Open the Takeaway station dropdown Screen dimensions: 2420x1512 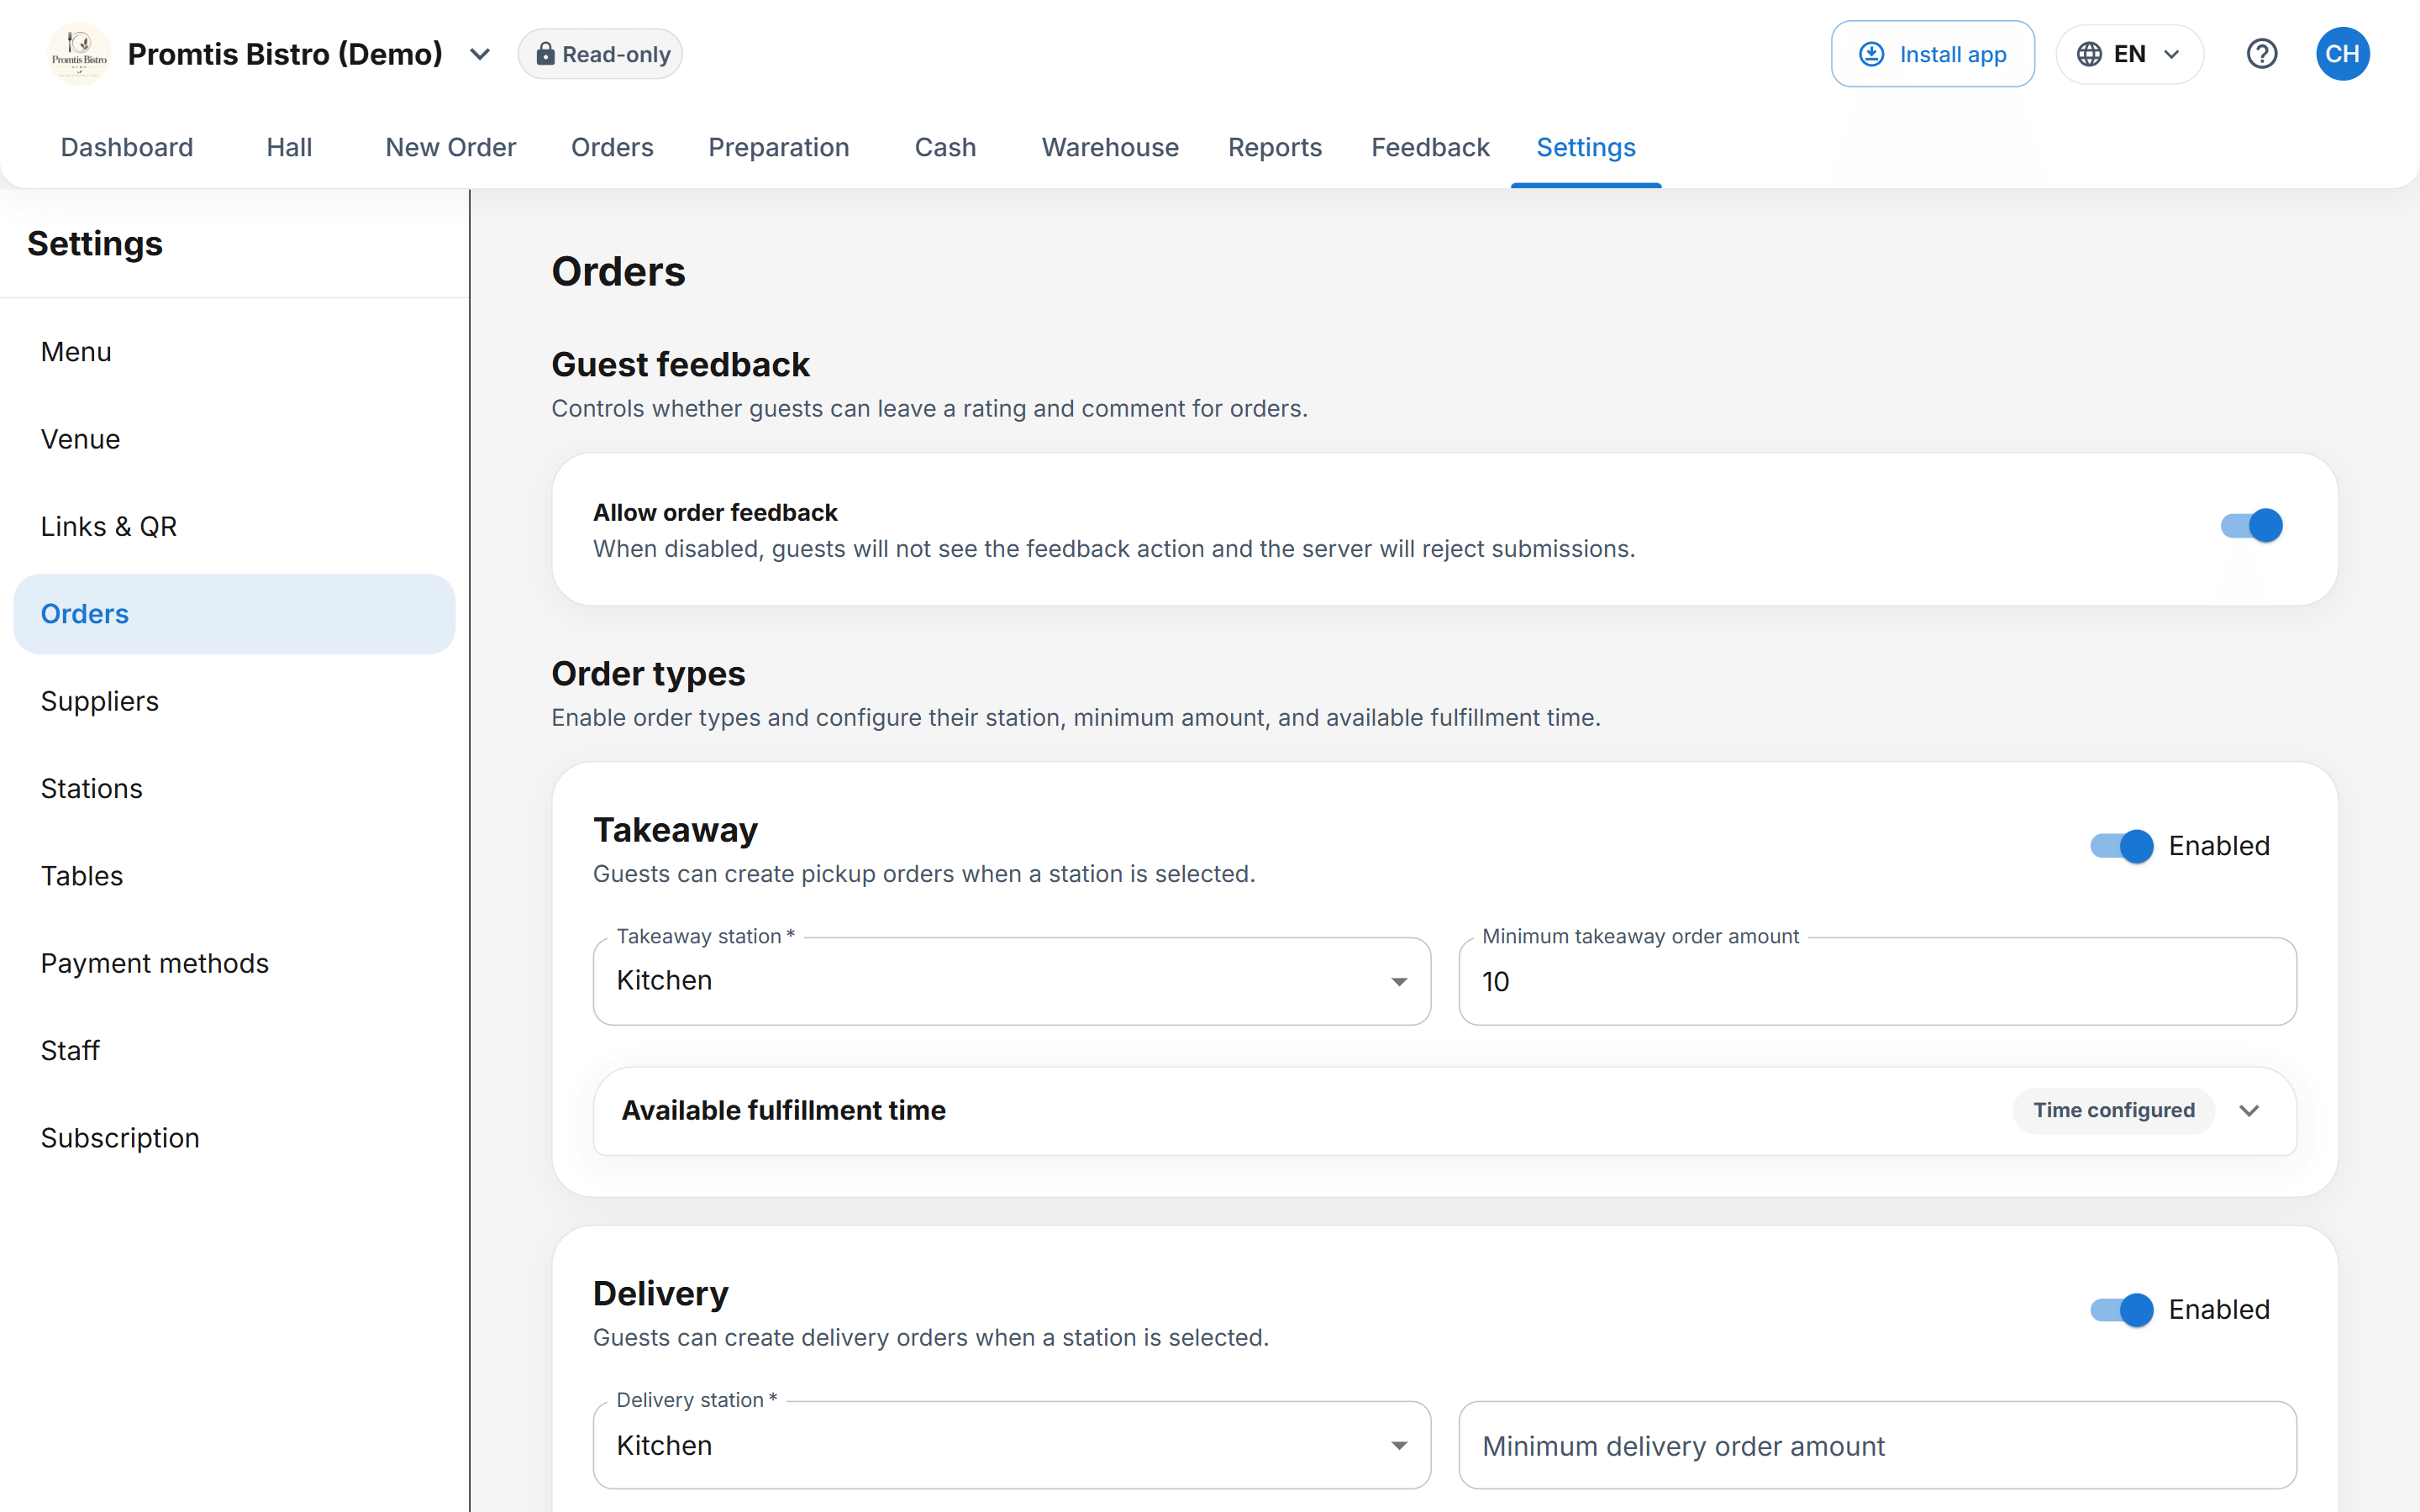1012,981
